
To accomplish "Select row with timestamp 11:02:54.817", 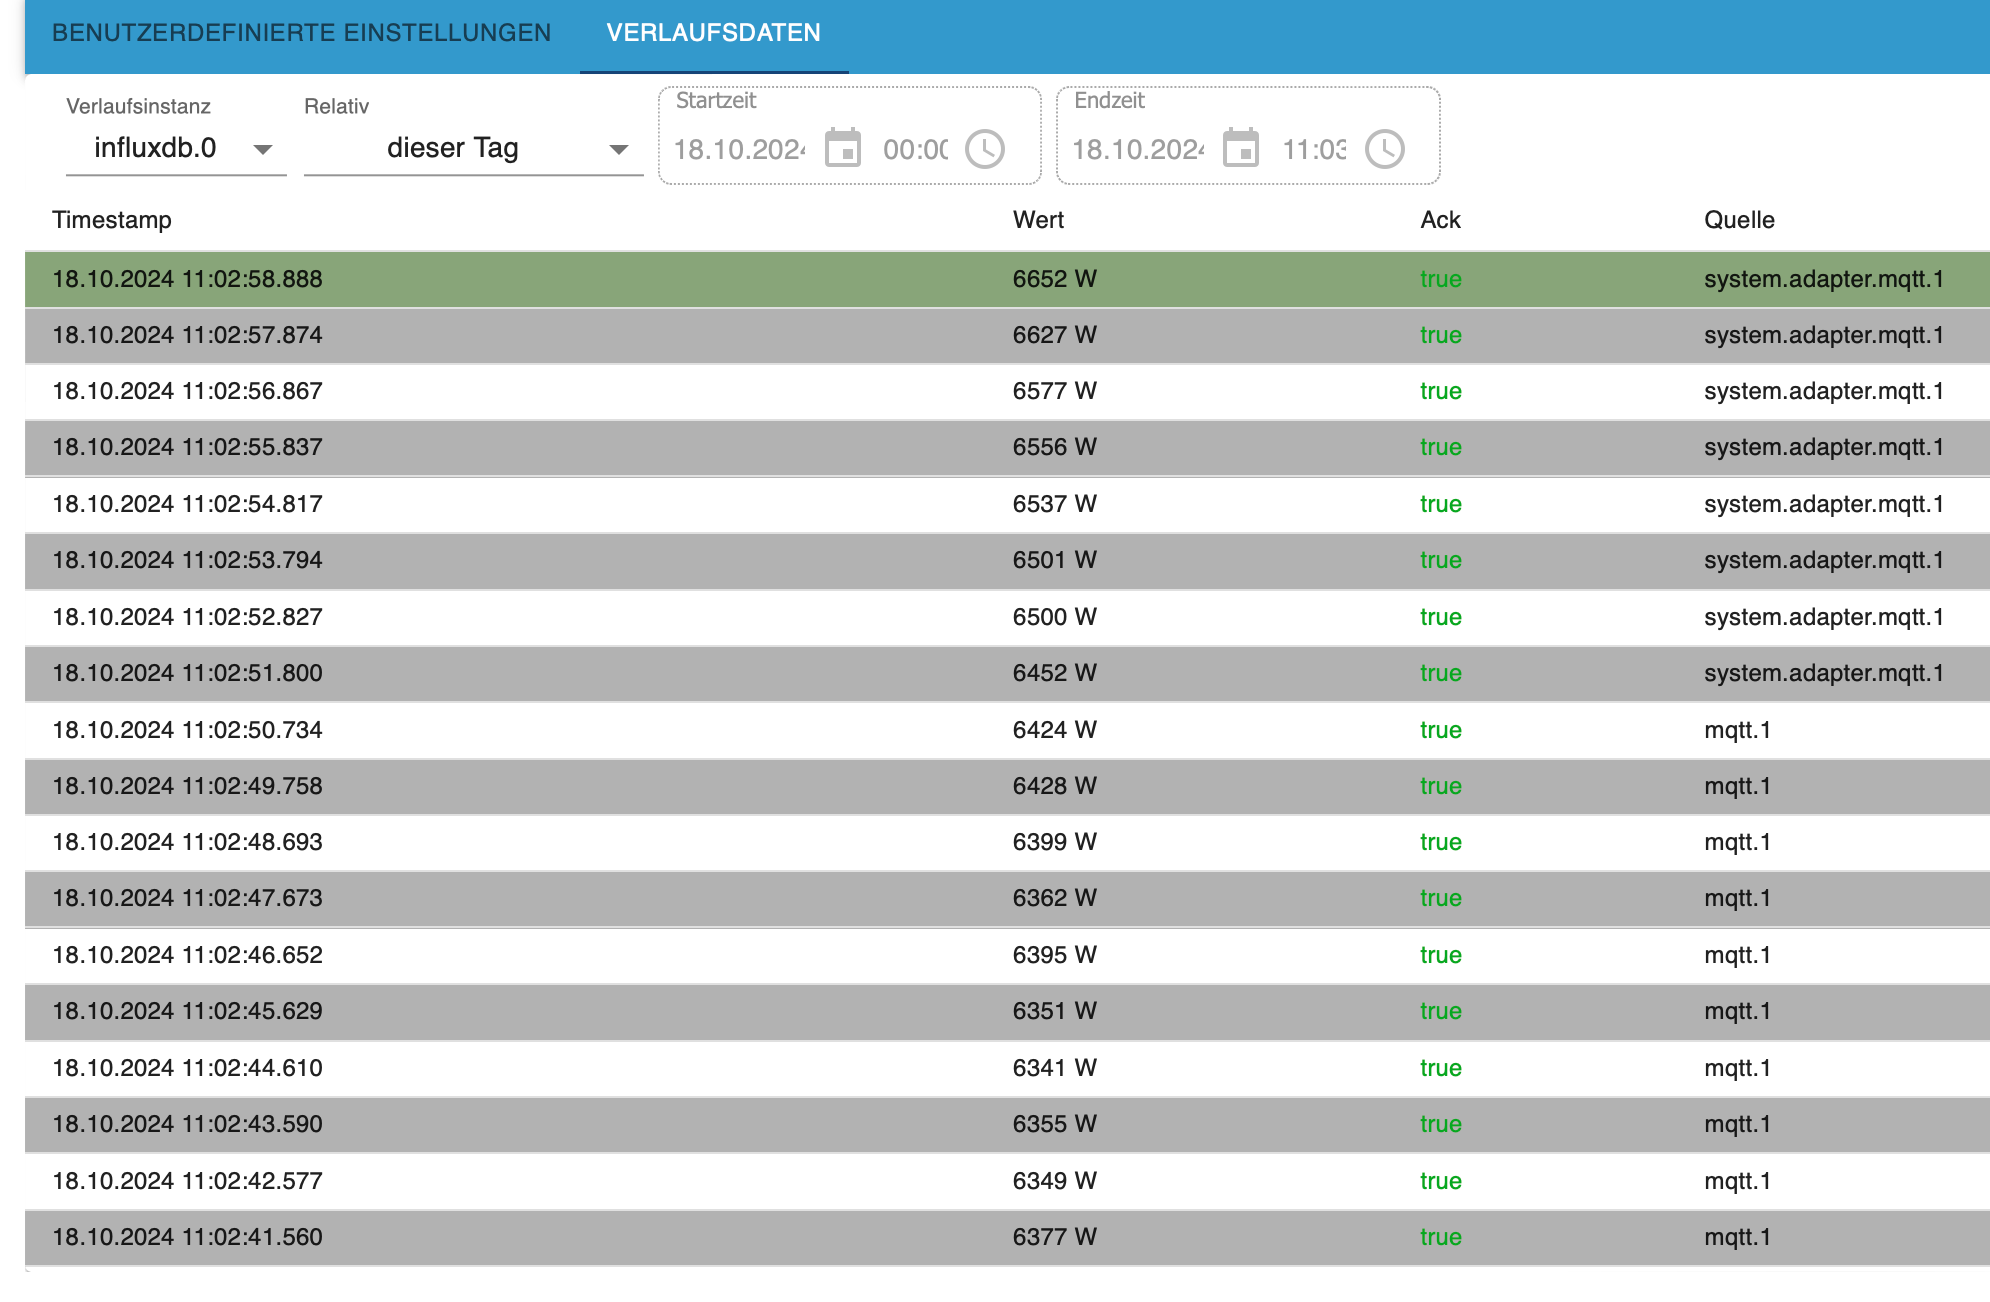I will 1007,504.
